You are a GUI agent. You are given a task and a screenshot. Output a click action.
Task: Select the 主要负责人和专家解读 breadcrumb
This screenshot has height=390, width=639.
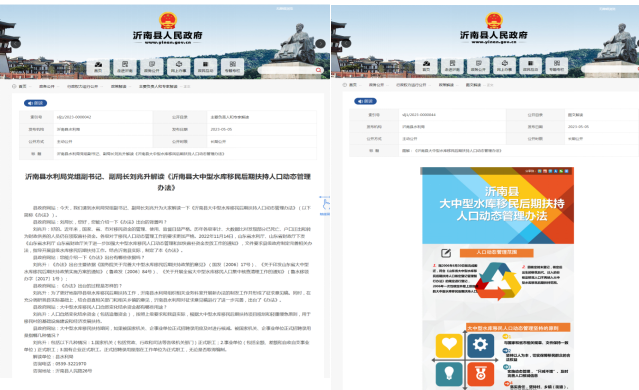coord(158,86)
